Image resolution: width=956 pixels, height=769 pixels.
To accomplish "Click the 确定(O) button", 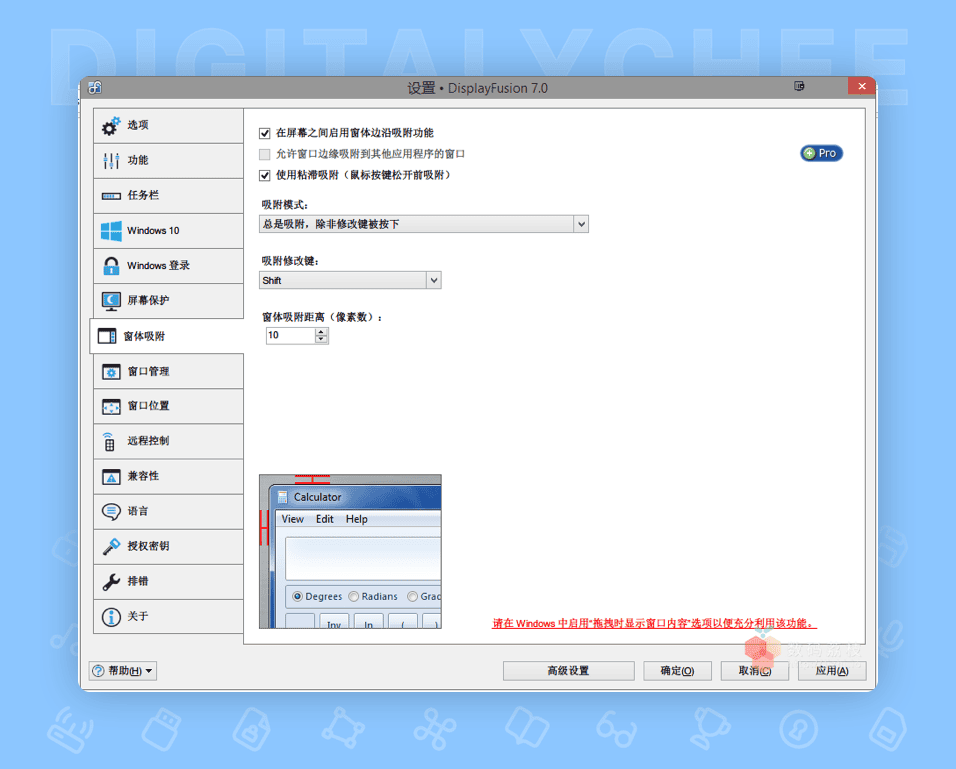I will (677, 671).
